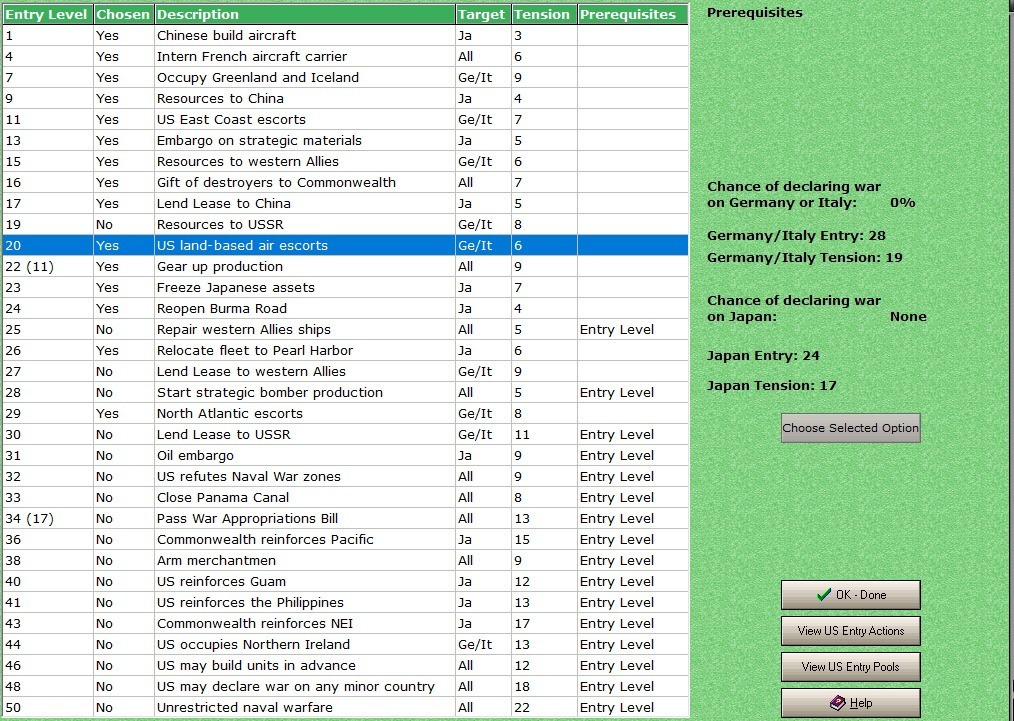Select Gift of destroyers to Commonwealth

tap(345, 183)
